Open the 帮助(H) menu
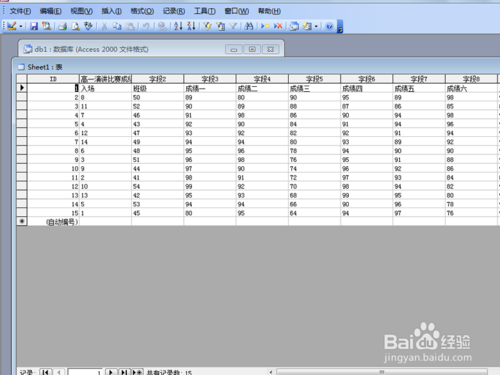 pos(269,11)
